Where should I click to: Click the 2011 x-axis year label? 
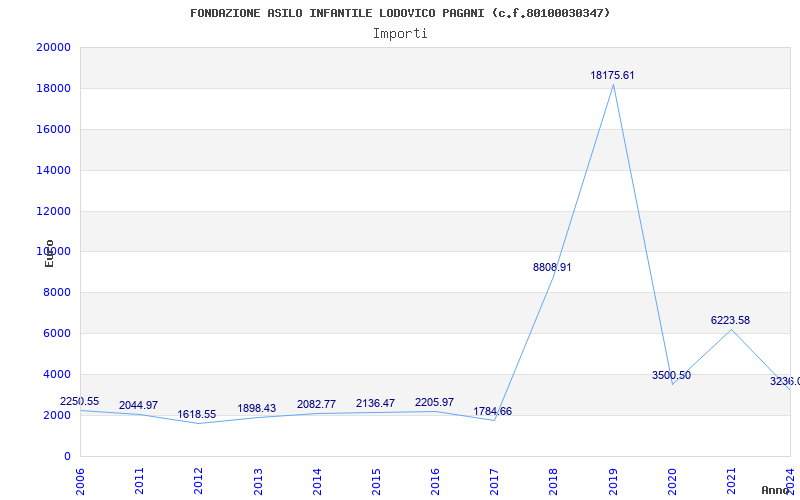[139, 481]
